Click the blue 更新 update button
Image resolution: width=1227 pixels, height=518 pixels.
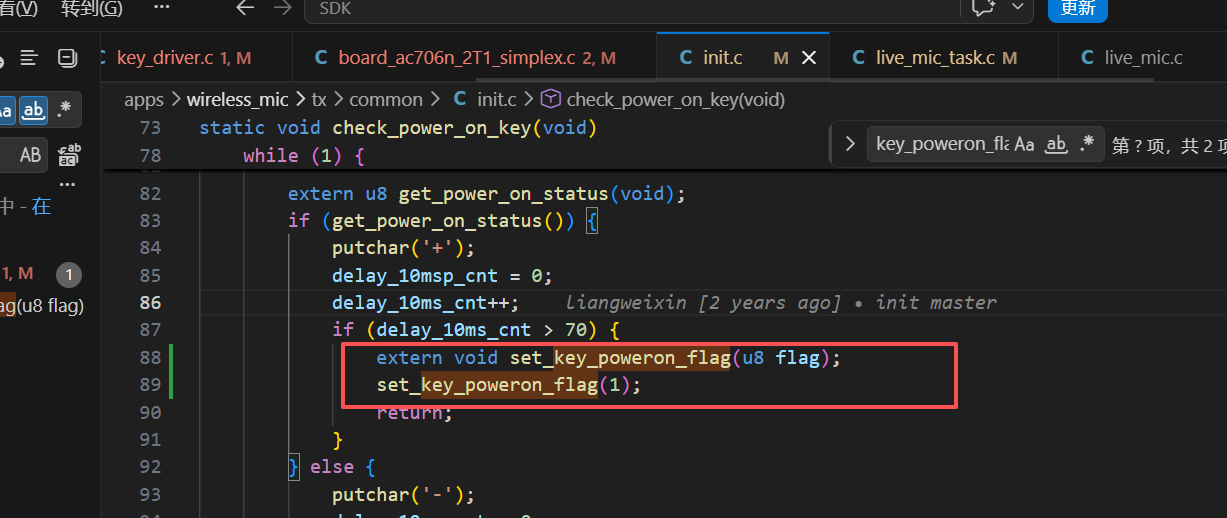1077,8
